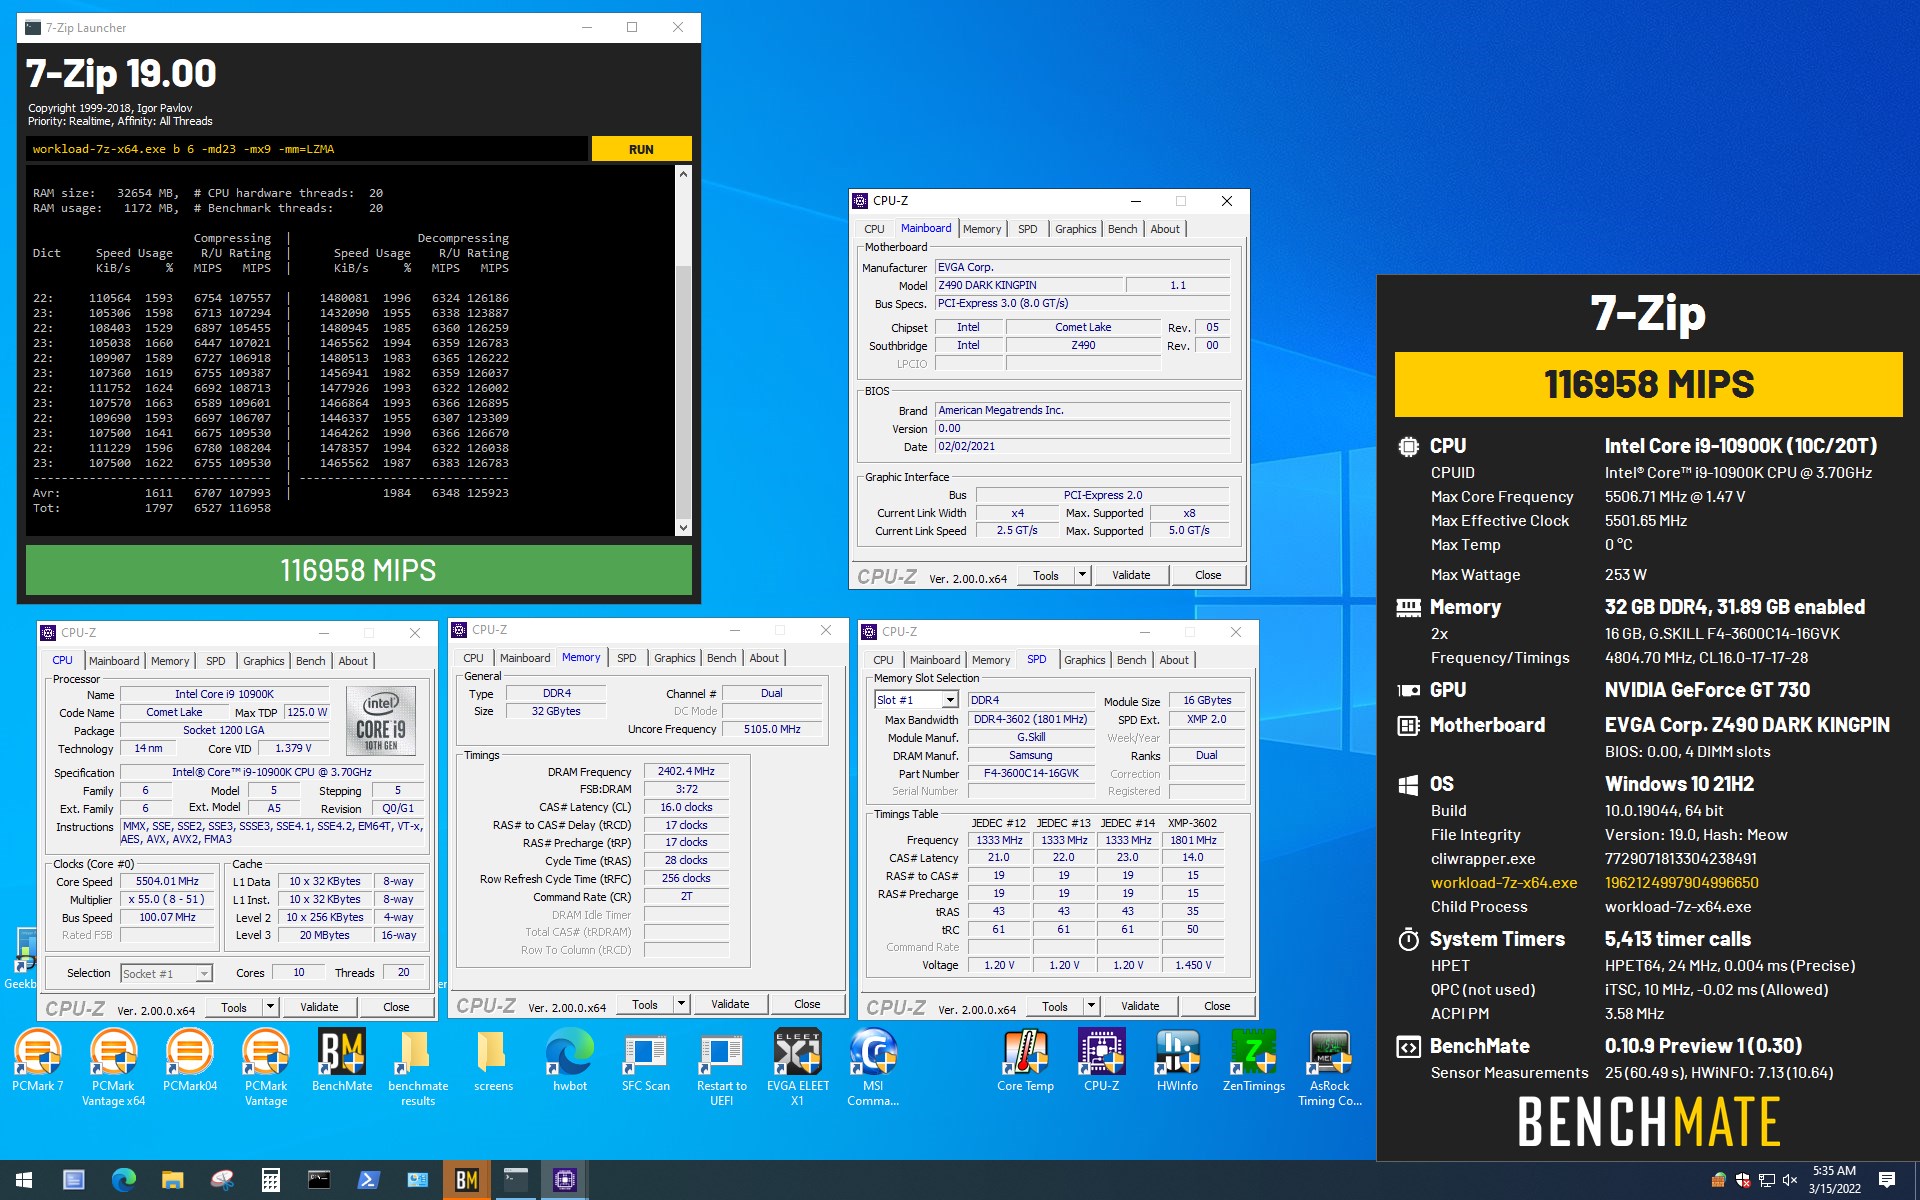Viewport: 1920px width, 1200px height.
Task: Expand the Tools dropdown arrow in the CPU-Z SPD window
Action: point(1091,1006)
